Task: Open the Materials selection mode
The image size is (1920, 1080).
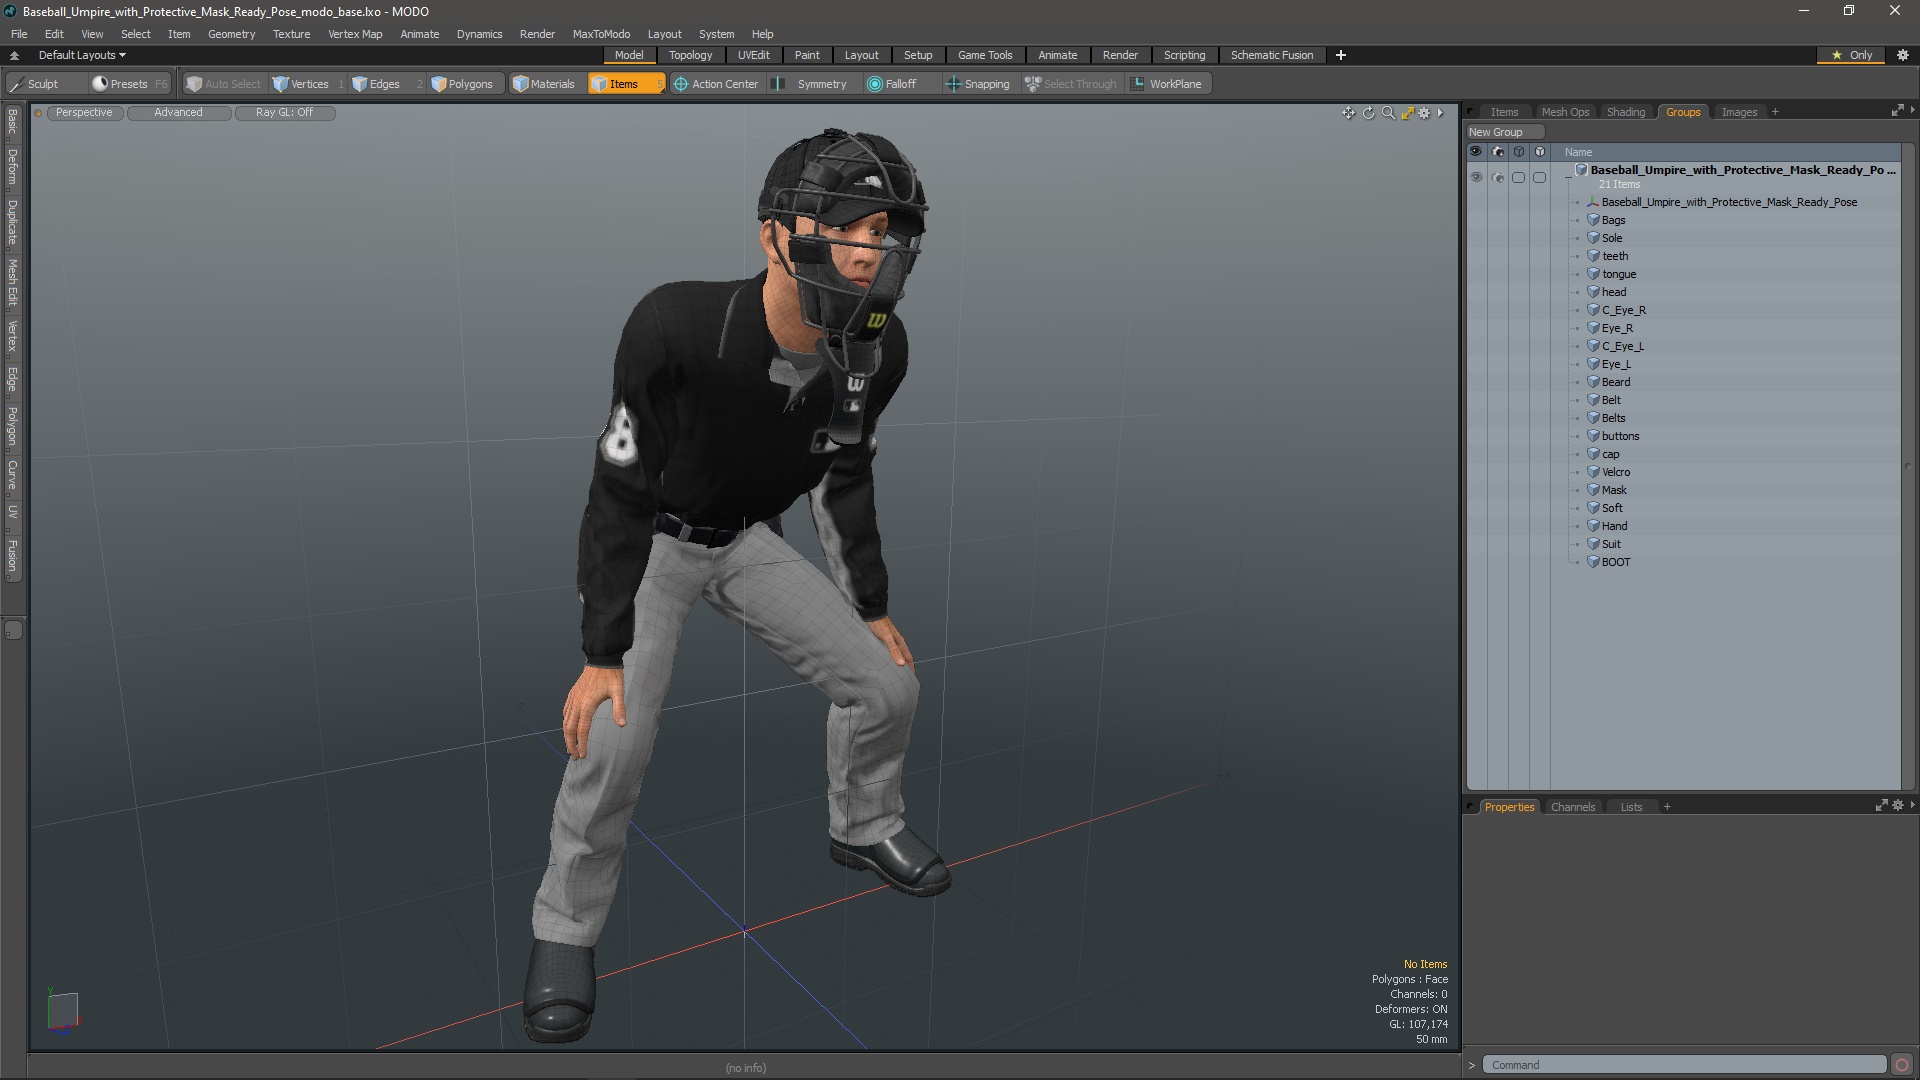Action: (x=544, y=84)
